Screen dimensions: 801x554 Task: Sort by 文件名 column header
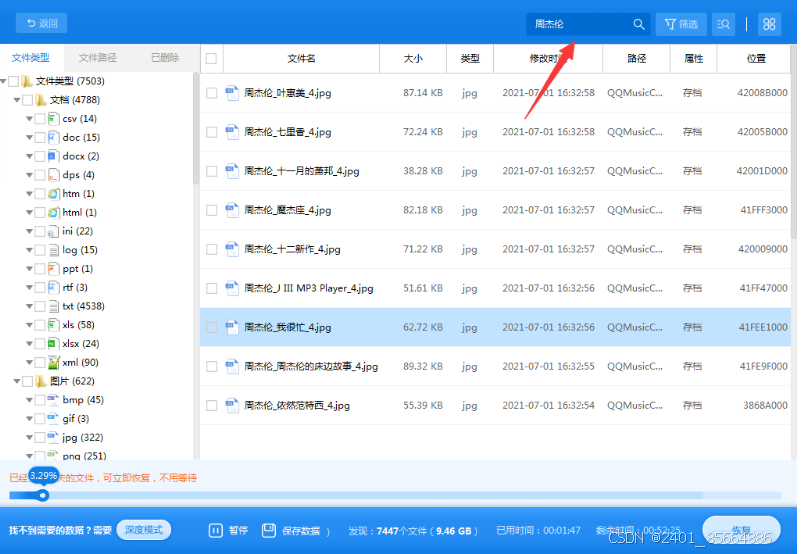pos(301,59)
